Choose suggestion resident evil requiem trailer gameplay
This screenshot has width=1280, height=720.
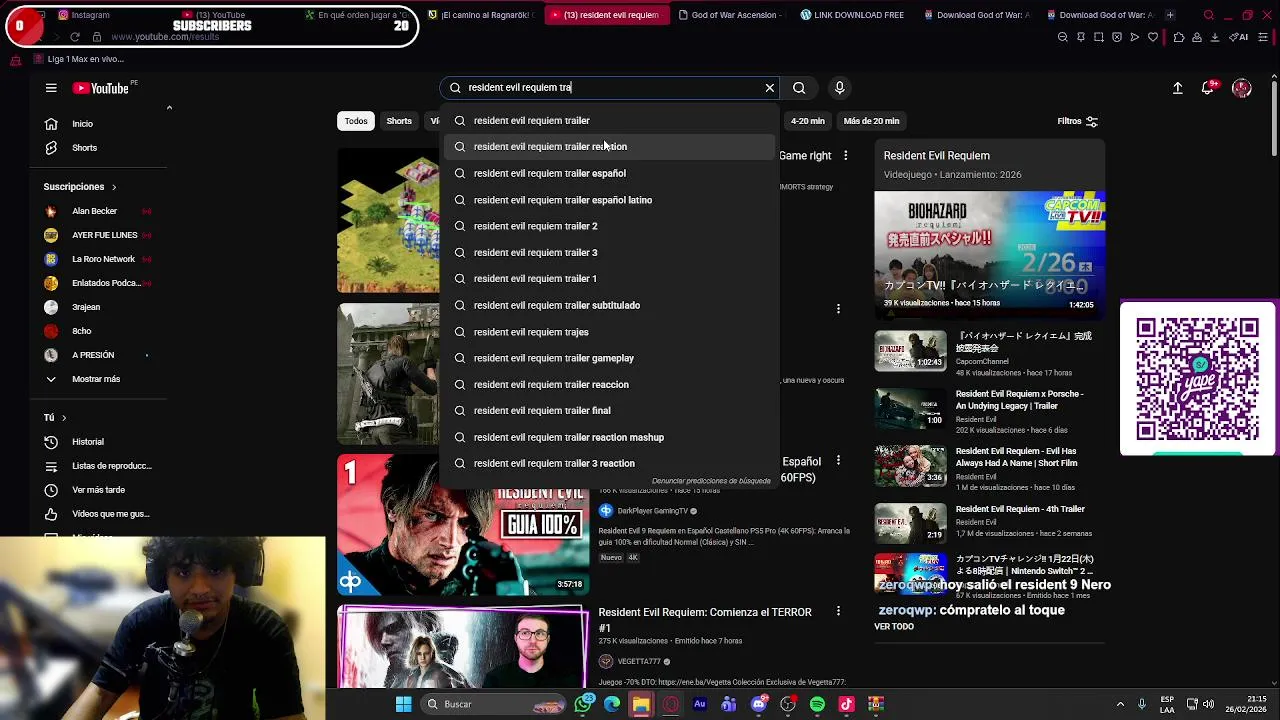click(610, 358)
